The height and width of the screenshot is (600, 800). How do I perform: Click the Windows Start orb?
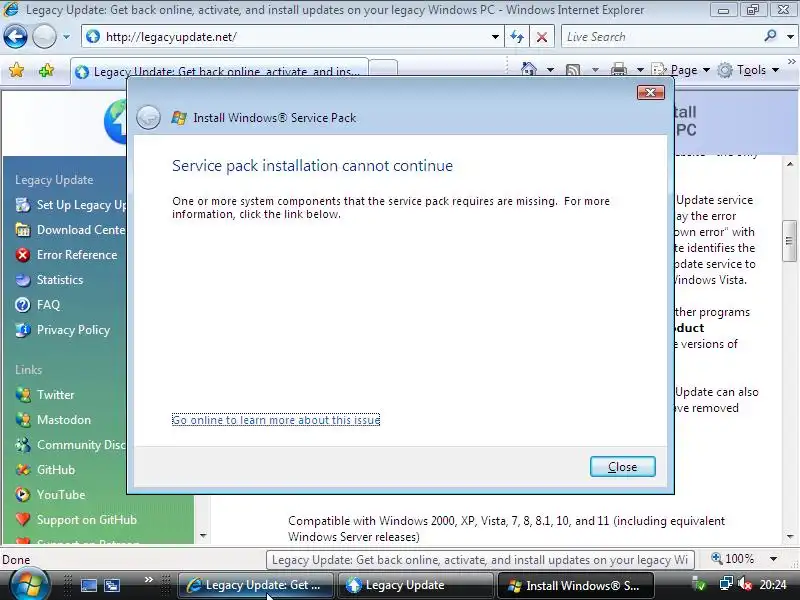click(29, 585)
